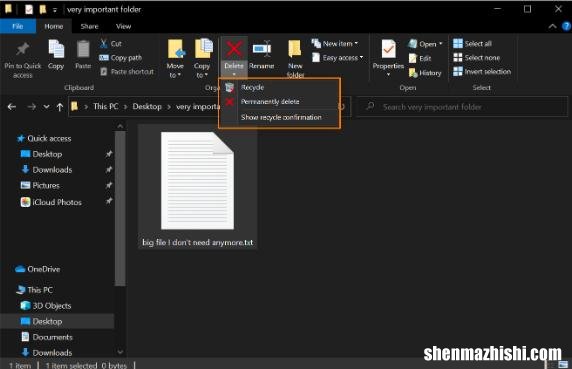Image resolution: width=572 pixels, height=369 pixels.
Task: Click the navigation pane scrollbar thumb
Action: pyautogui.click(x=120, y=209)
